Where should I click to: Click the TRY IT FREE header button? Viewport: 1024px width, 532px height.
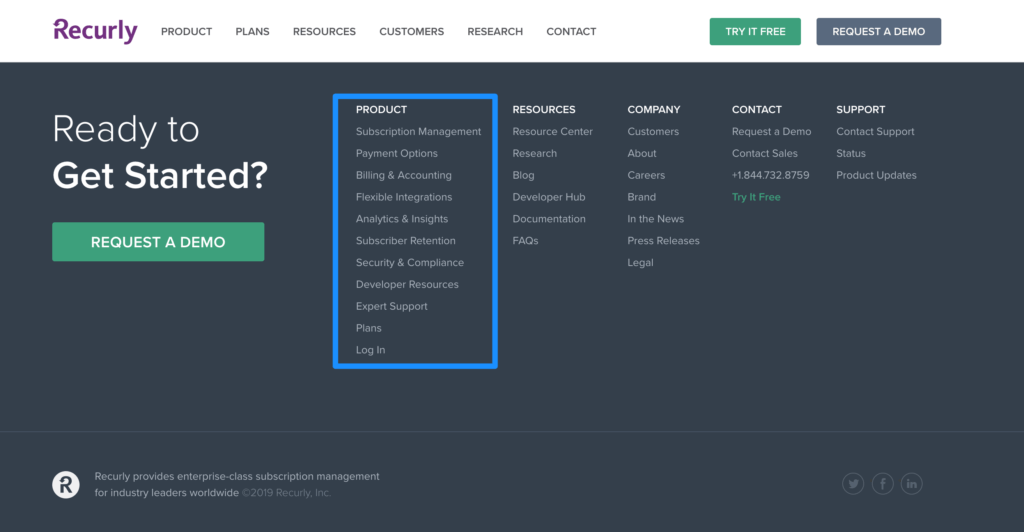pyautogui.click(x=755, y=31)
